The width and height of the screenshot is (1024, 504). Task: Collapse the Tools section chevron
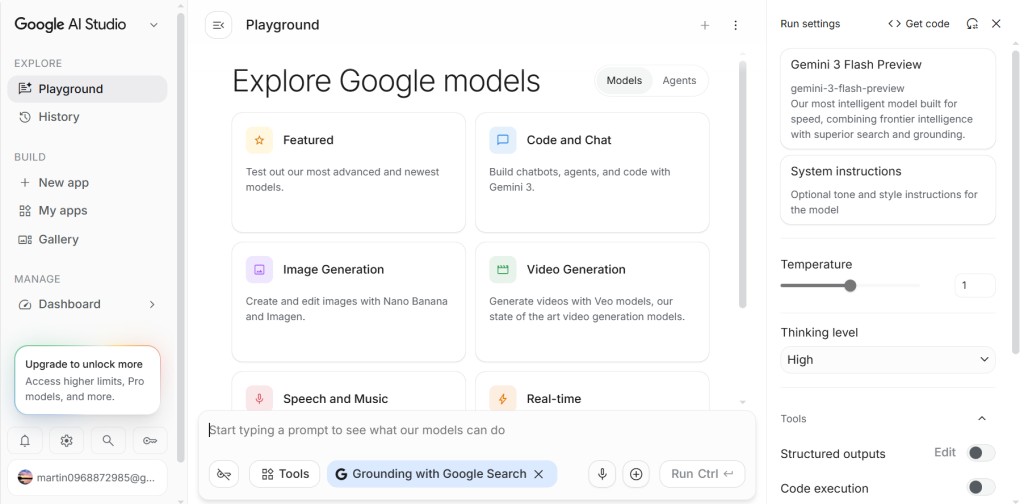982,418
